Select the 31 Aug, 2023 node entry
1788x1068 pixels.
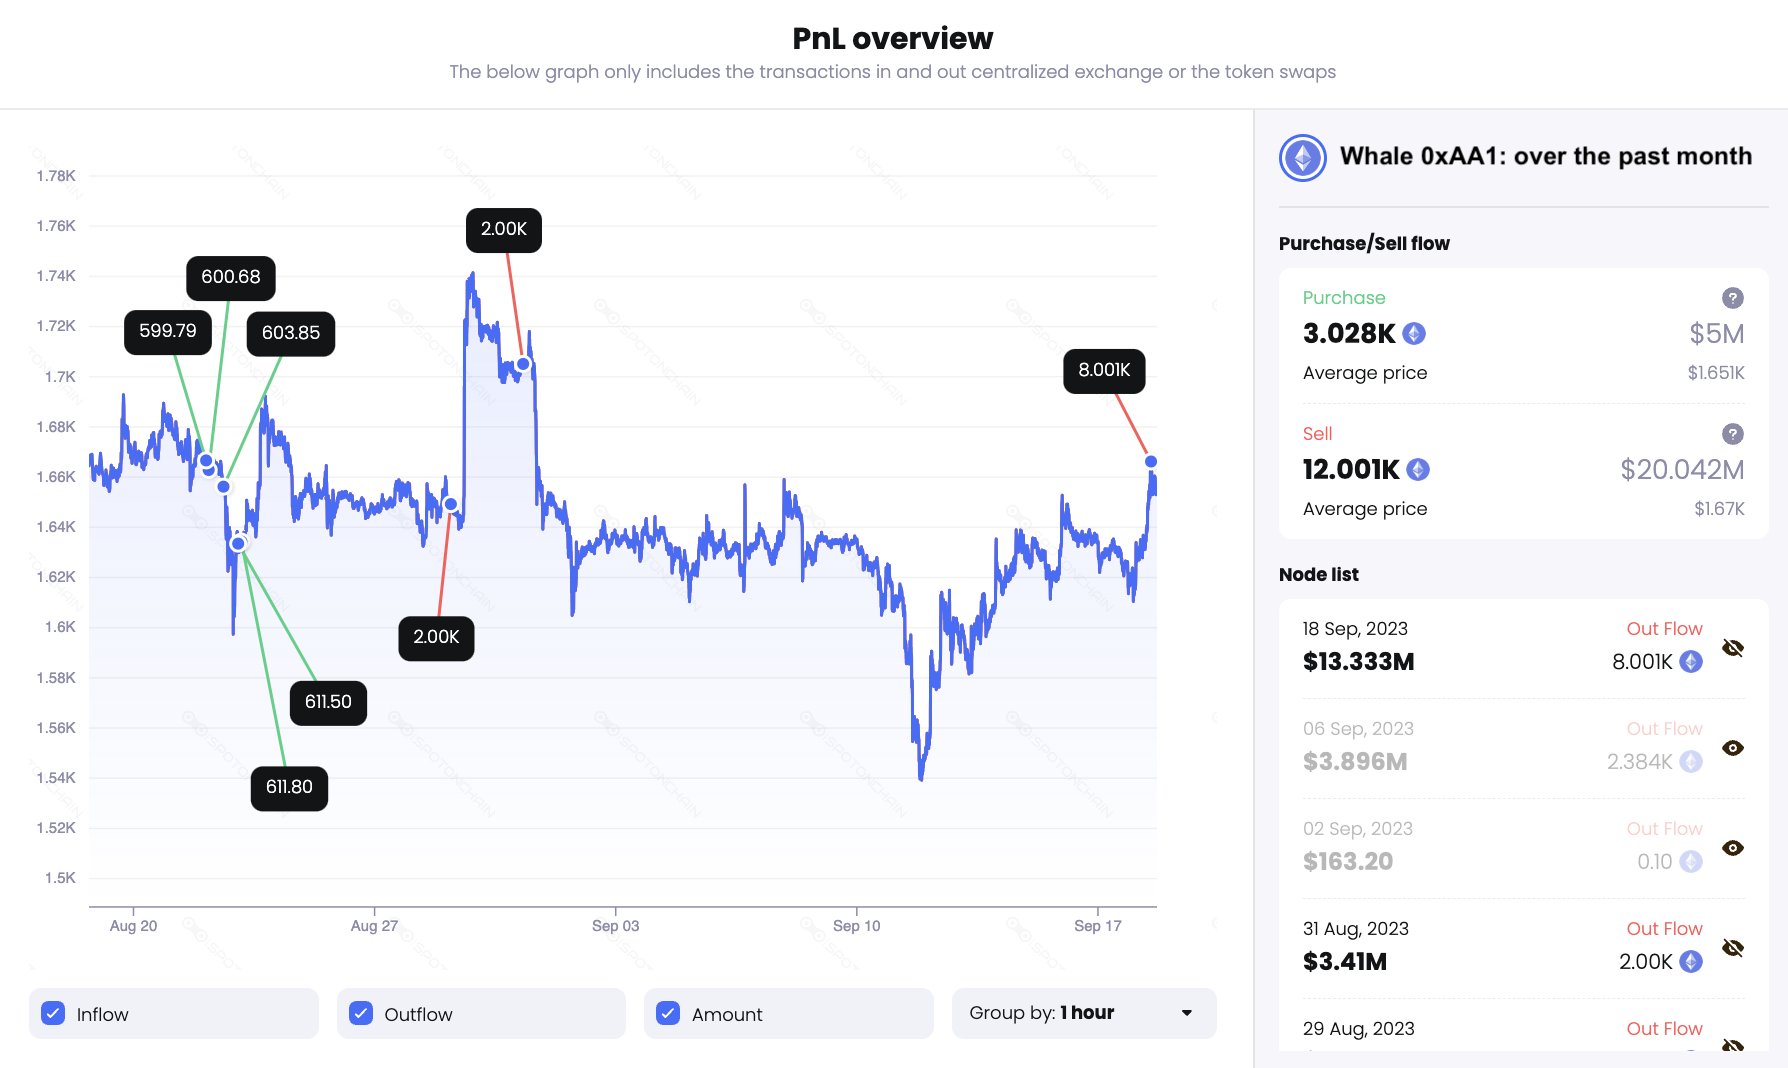(x=1355, y=929)
